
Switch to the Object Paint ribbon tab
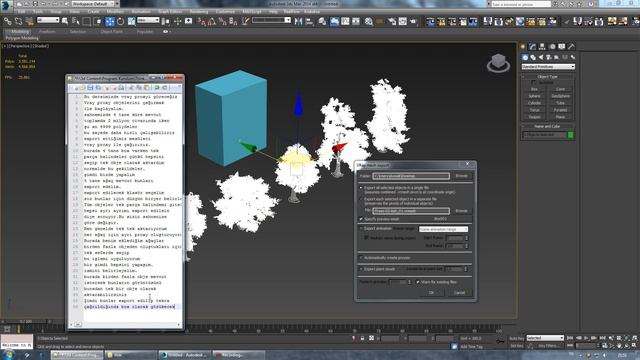(x=111, y=32)
